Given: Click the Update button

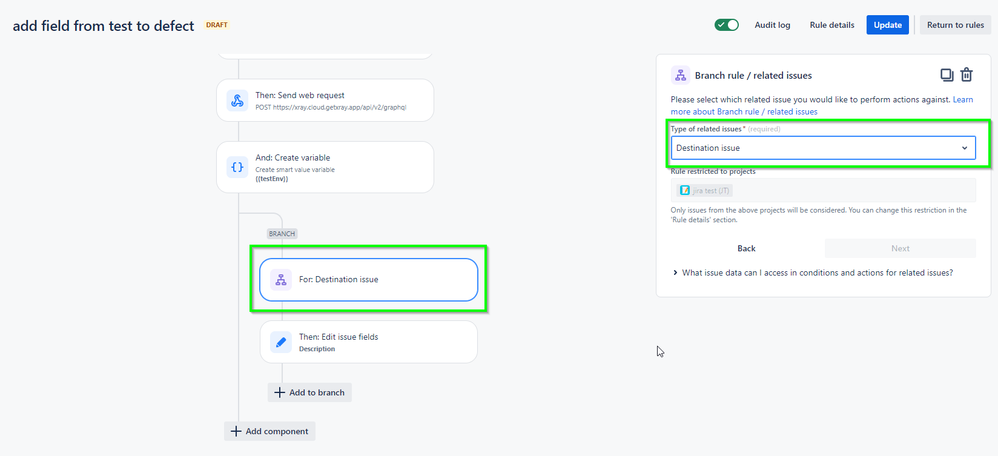Looking at the screenshot, I should pos(887,25).
